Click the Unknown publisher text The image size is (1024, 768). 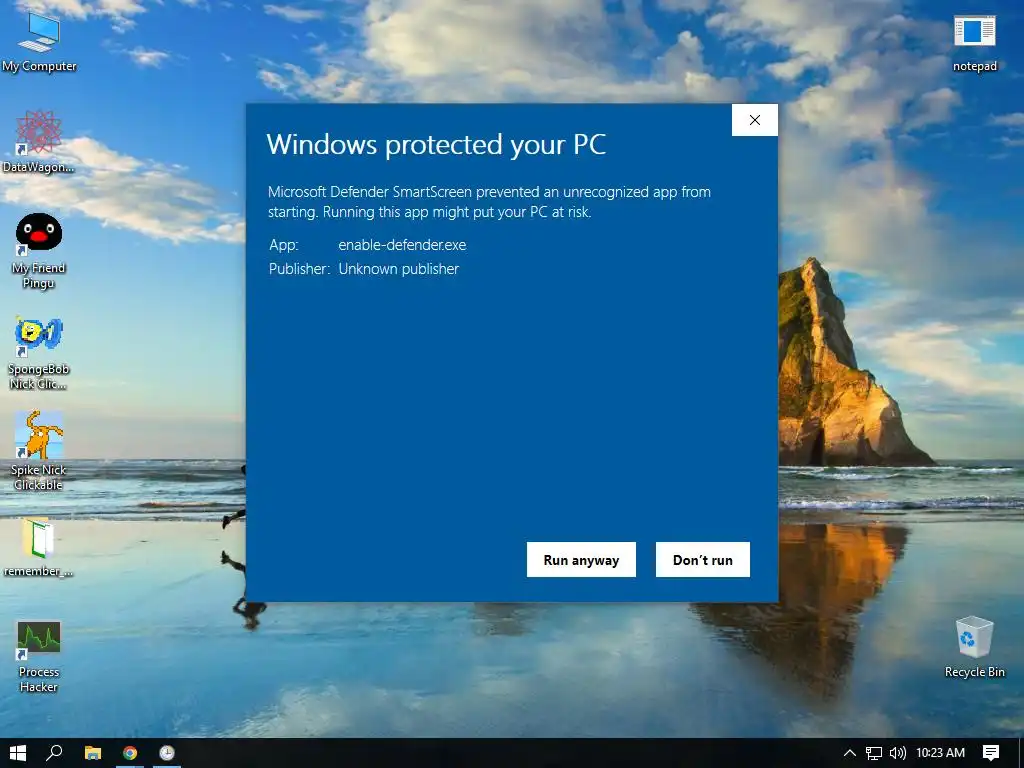pos(398,269)
